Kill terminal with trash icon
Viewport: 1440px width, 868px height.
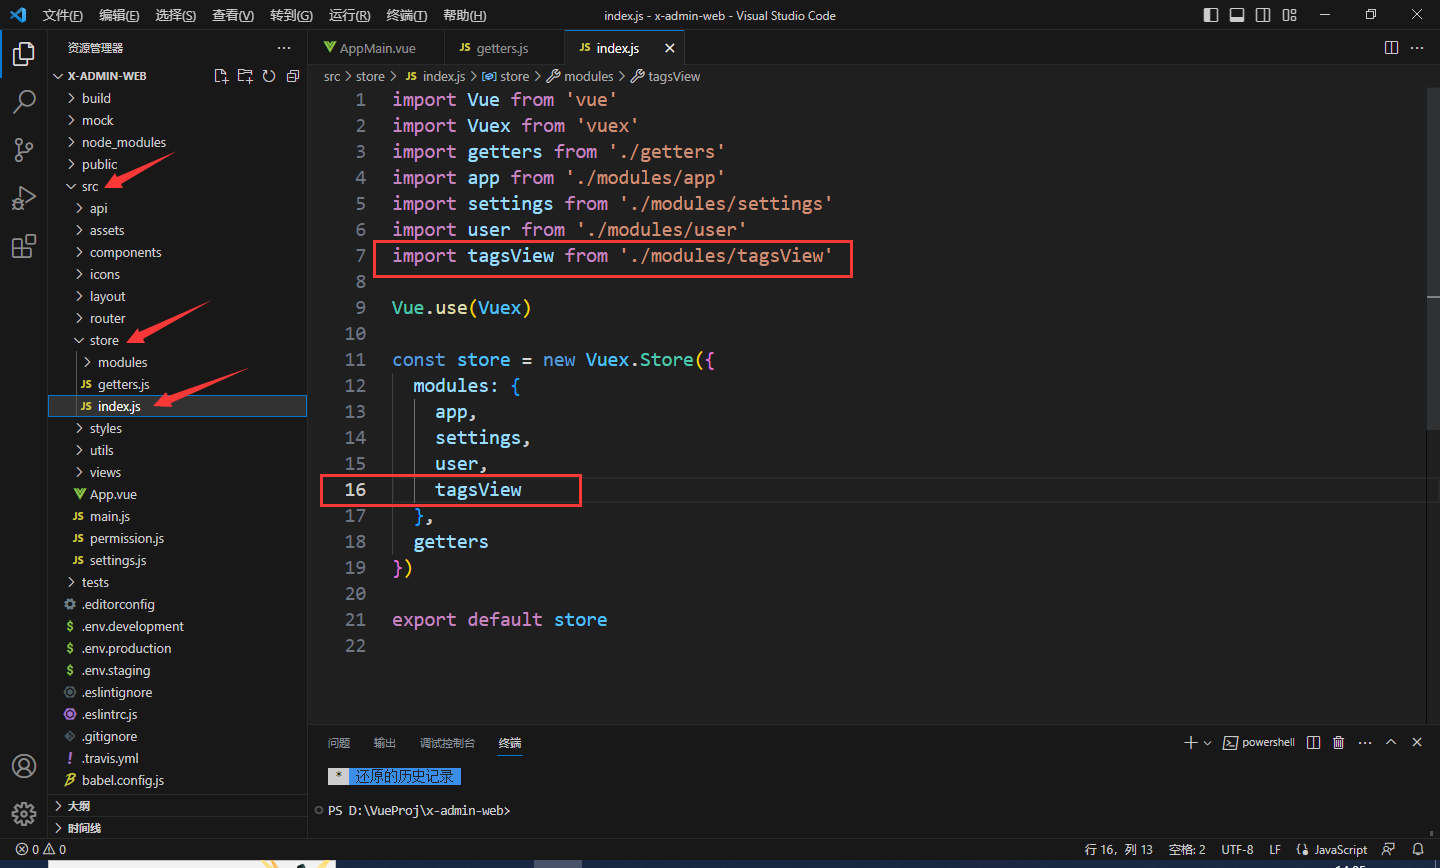click(x=1339, y=742)
